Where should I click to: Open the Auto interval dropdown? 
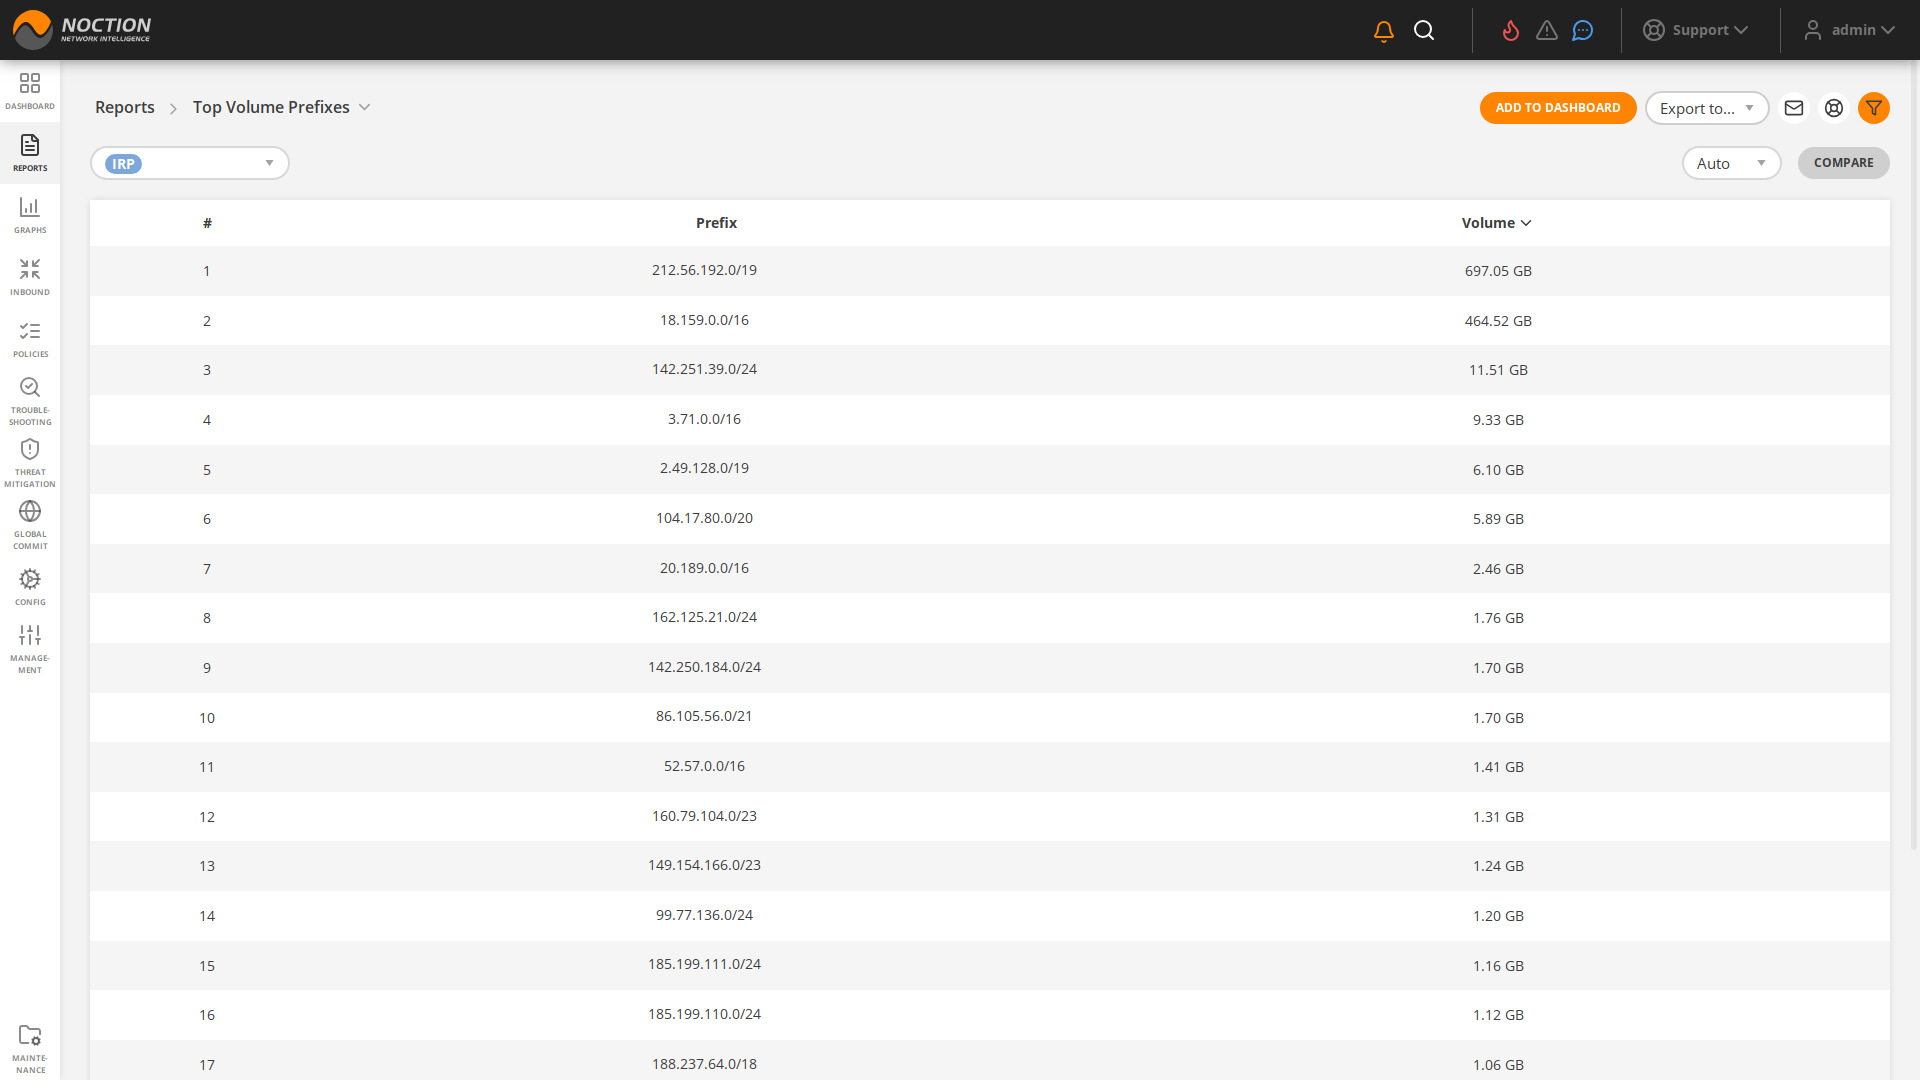1731,163
